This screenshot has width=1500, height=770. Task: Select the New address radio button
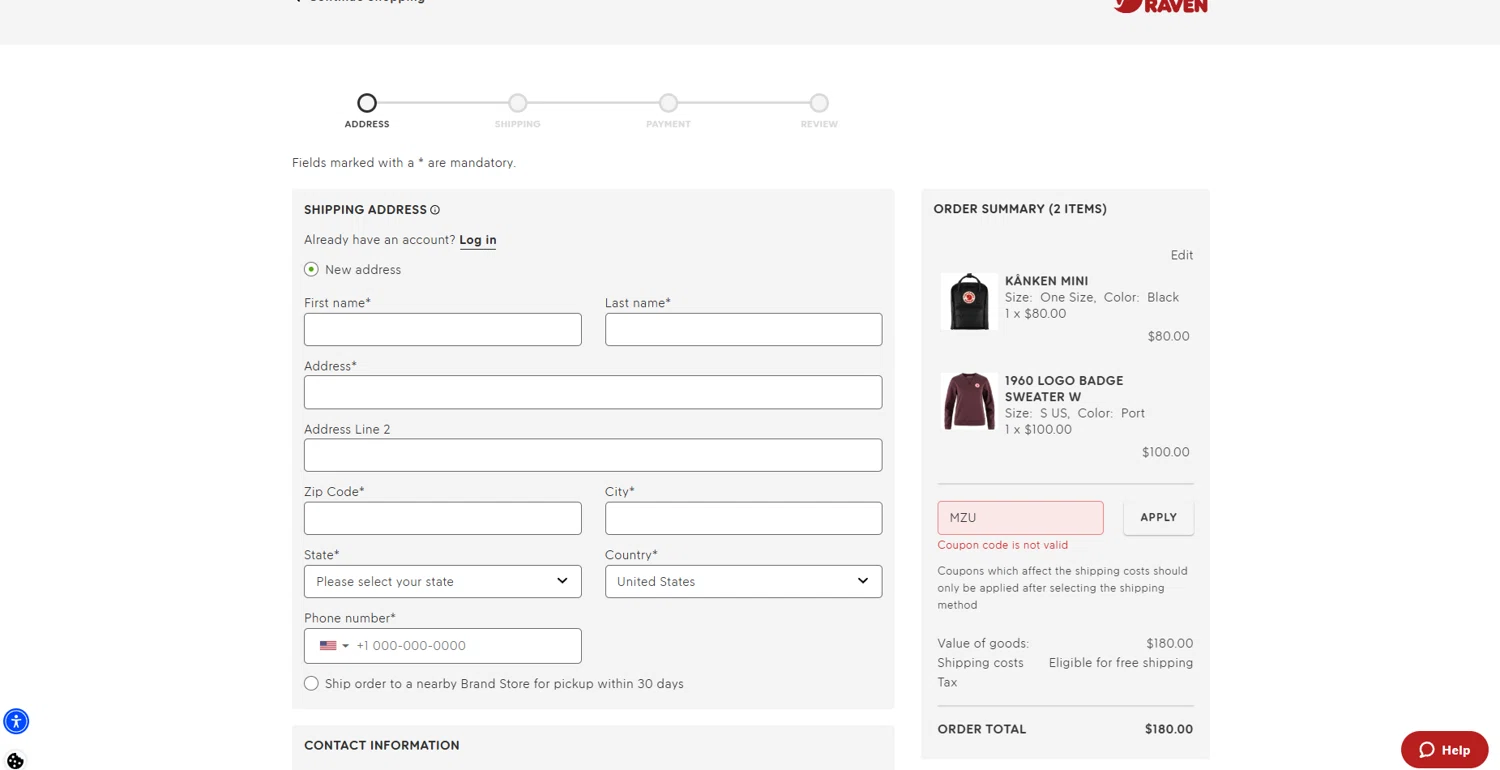pyautogui.click(x=311, y=269)
